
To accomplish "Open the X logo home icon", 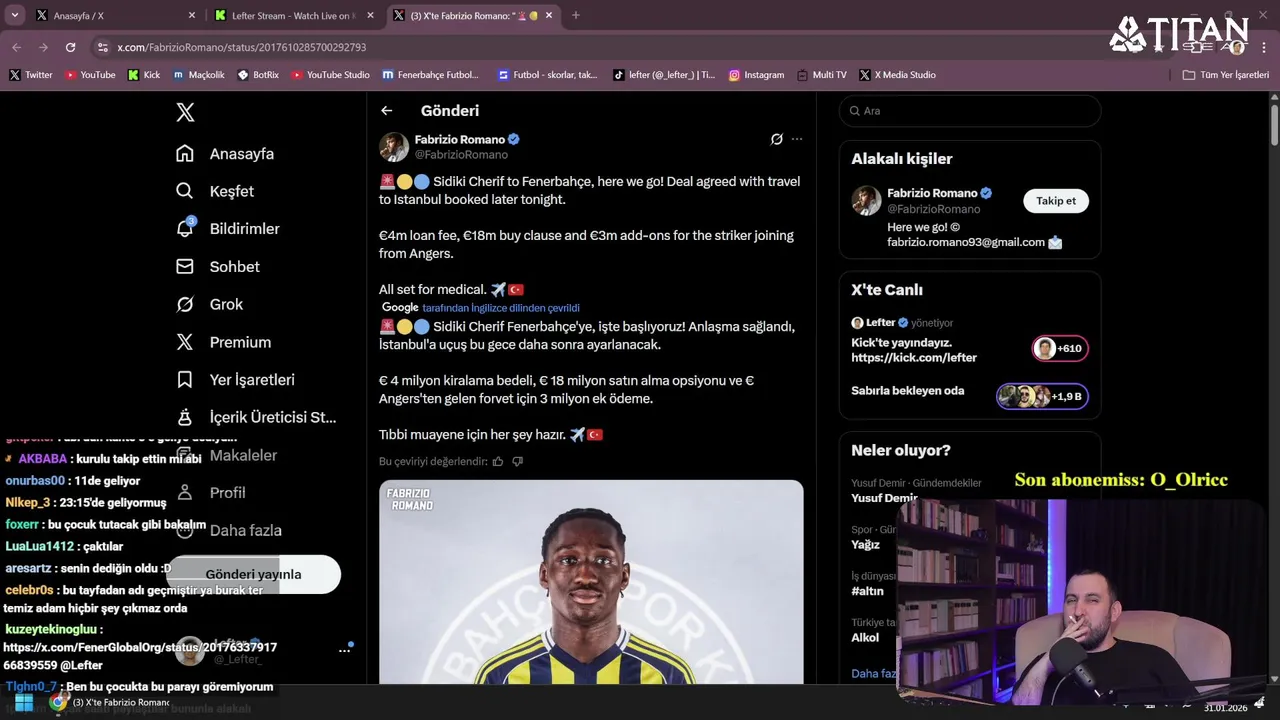I will pyautogui.click(x=185, y=112).
